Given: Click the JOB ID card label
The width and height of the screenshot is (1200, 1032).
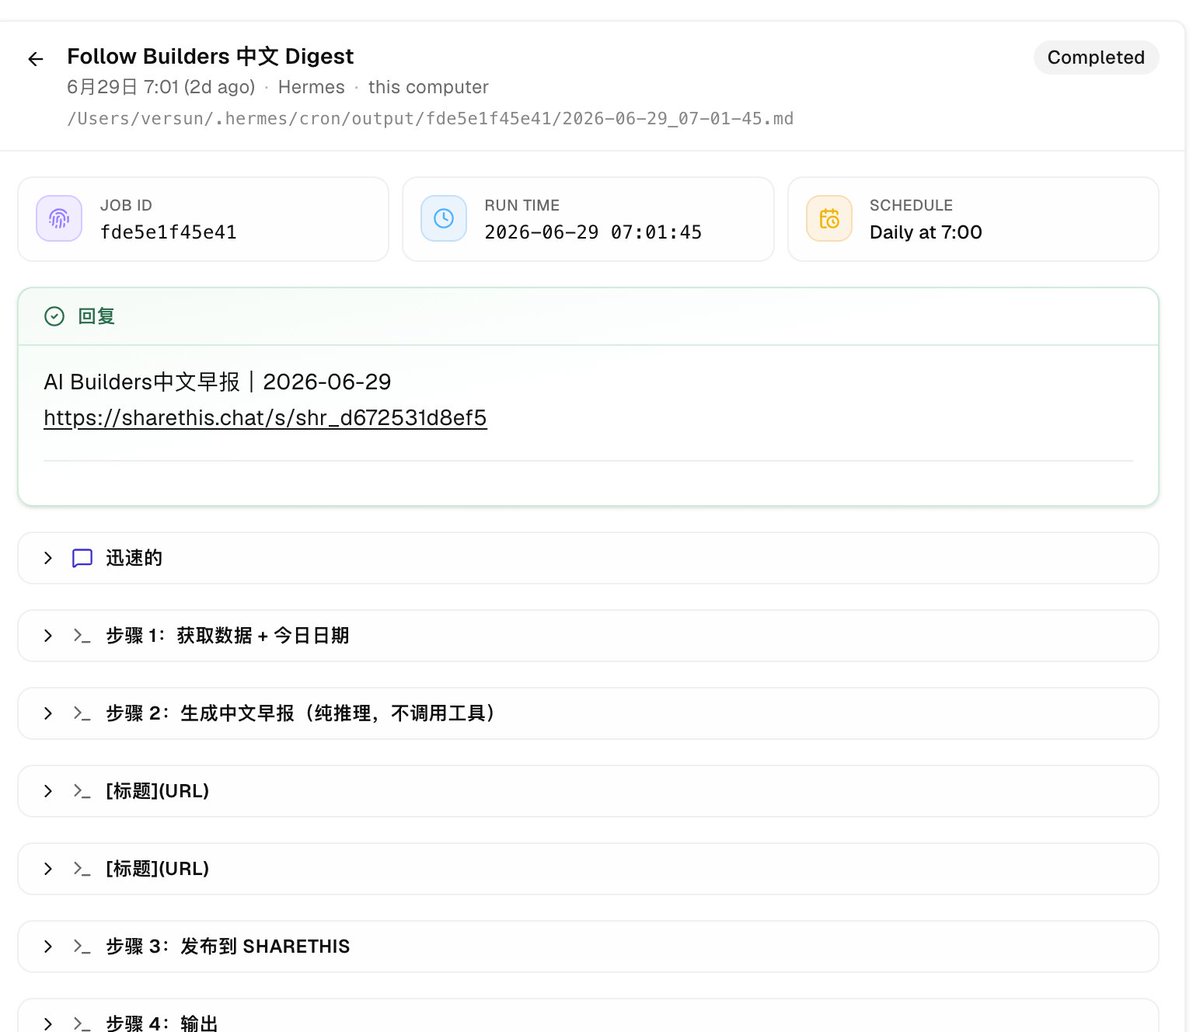Looking at the screenshot, I should (x=126, y=205).
